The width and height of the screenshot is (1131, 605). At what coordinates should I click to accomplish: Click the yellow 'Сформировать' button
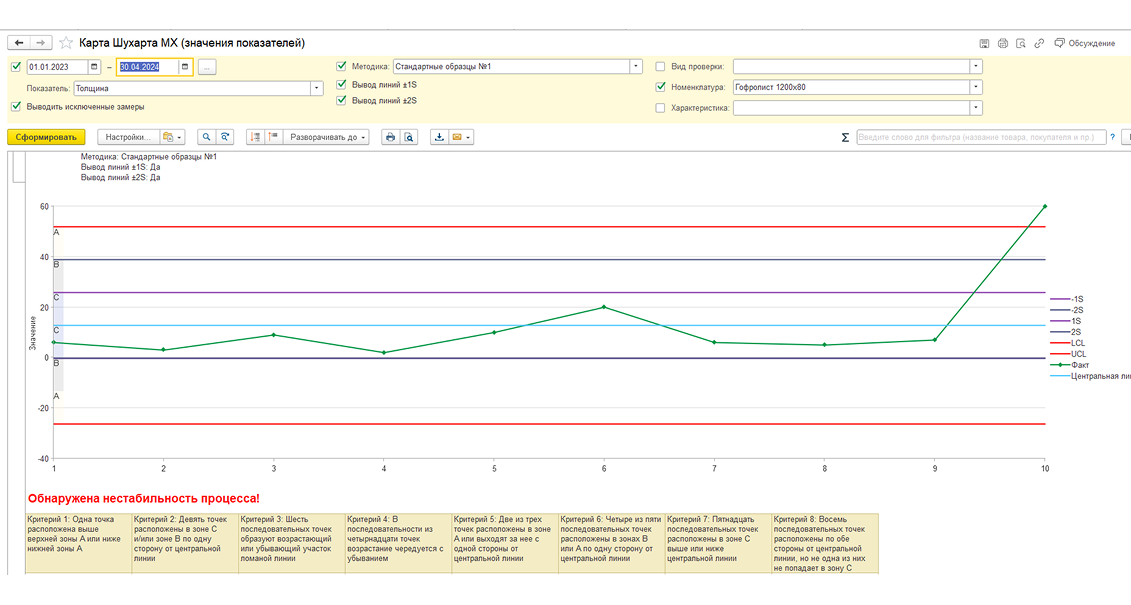point(46,137)
